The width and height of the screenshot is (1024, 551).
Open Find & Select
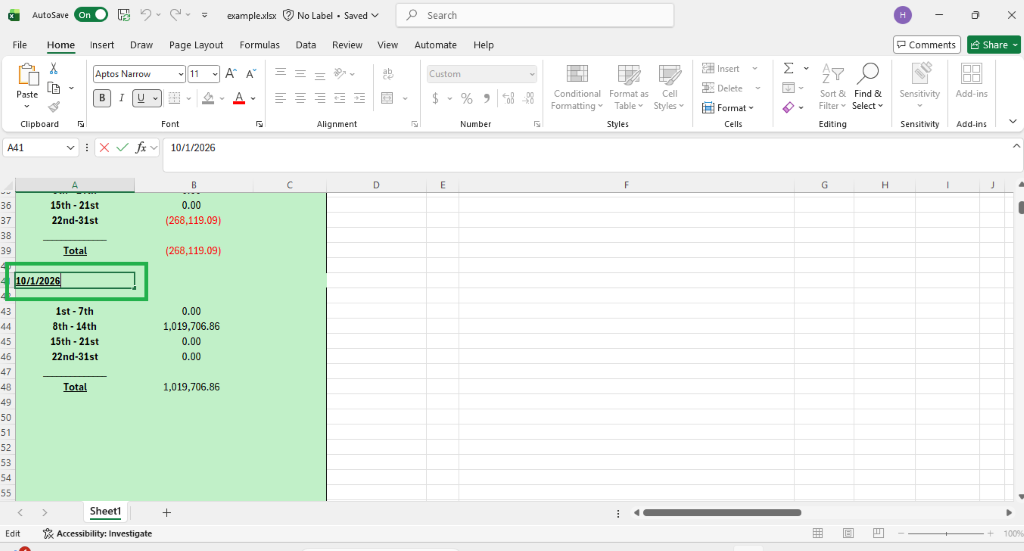[x=867, y=87]
